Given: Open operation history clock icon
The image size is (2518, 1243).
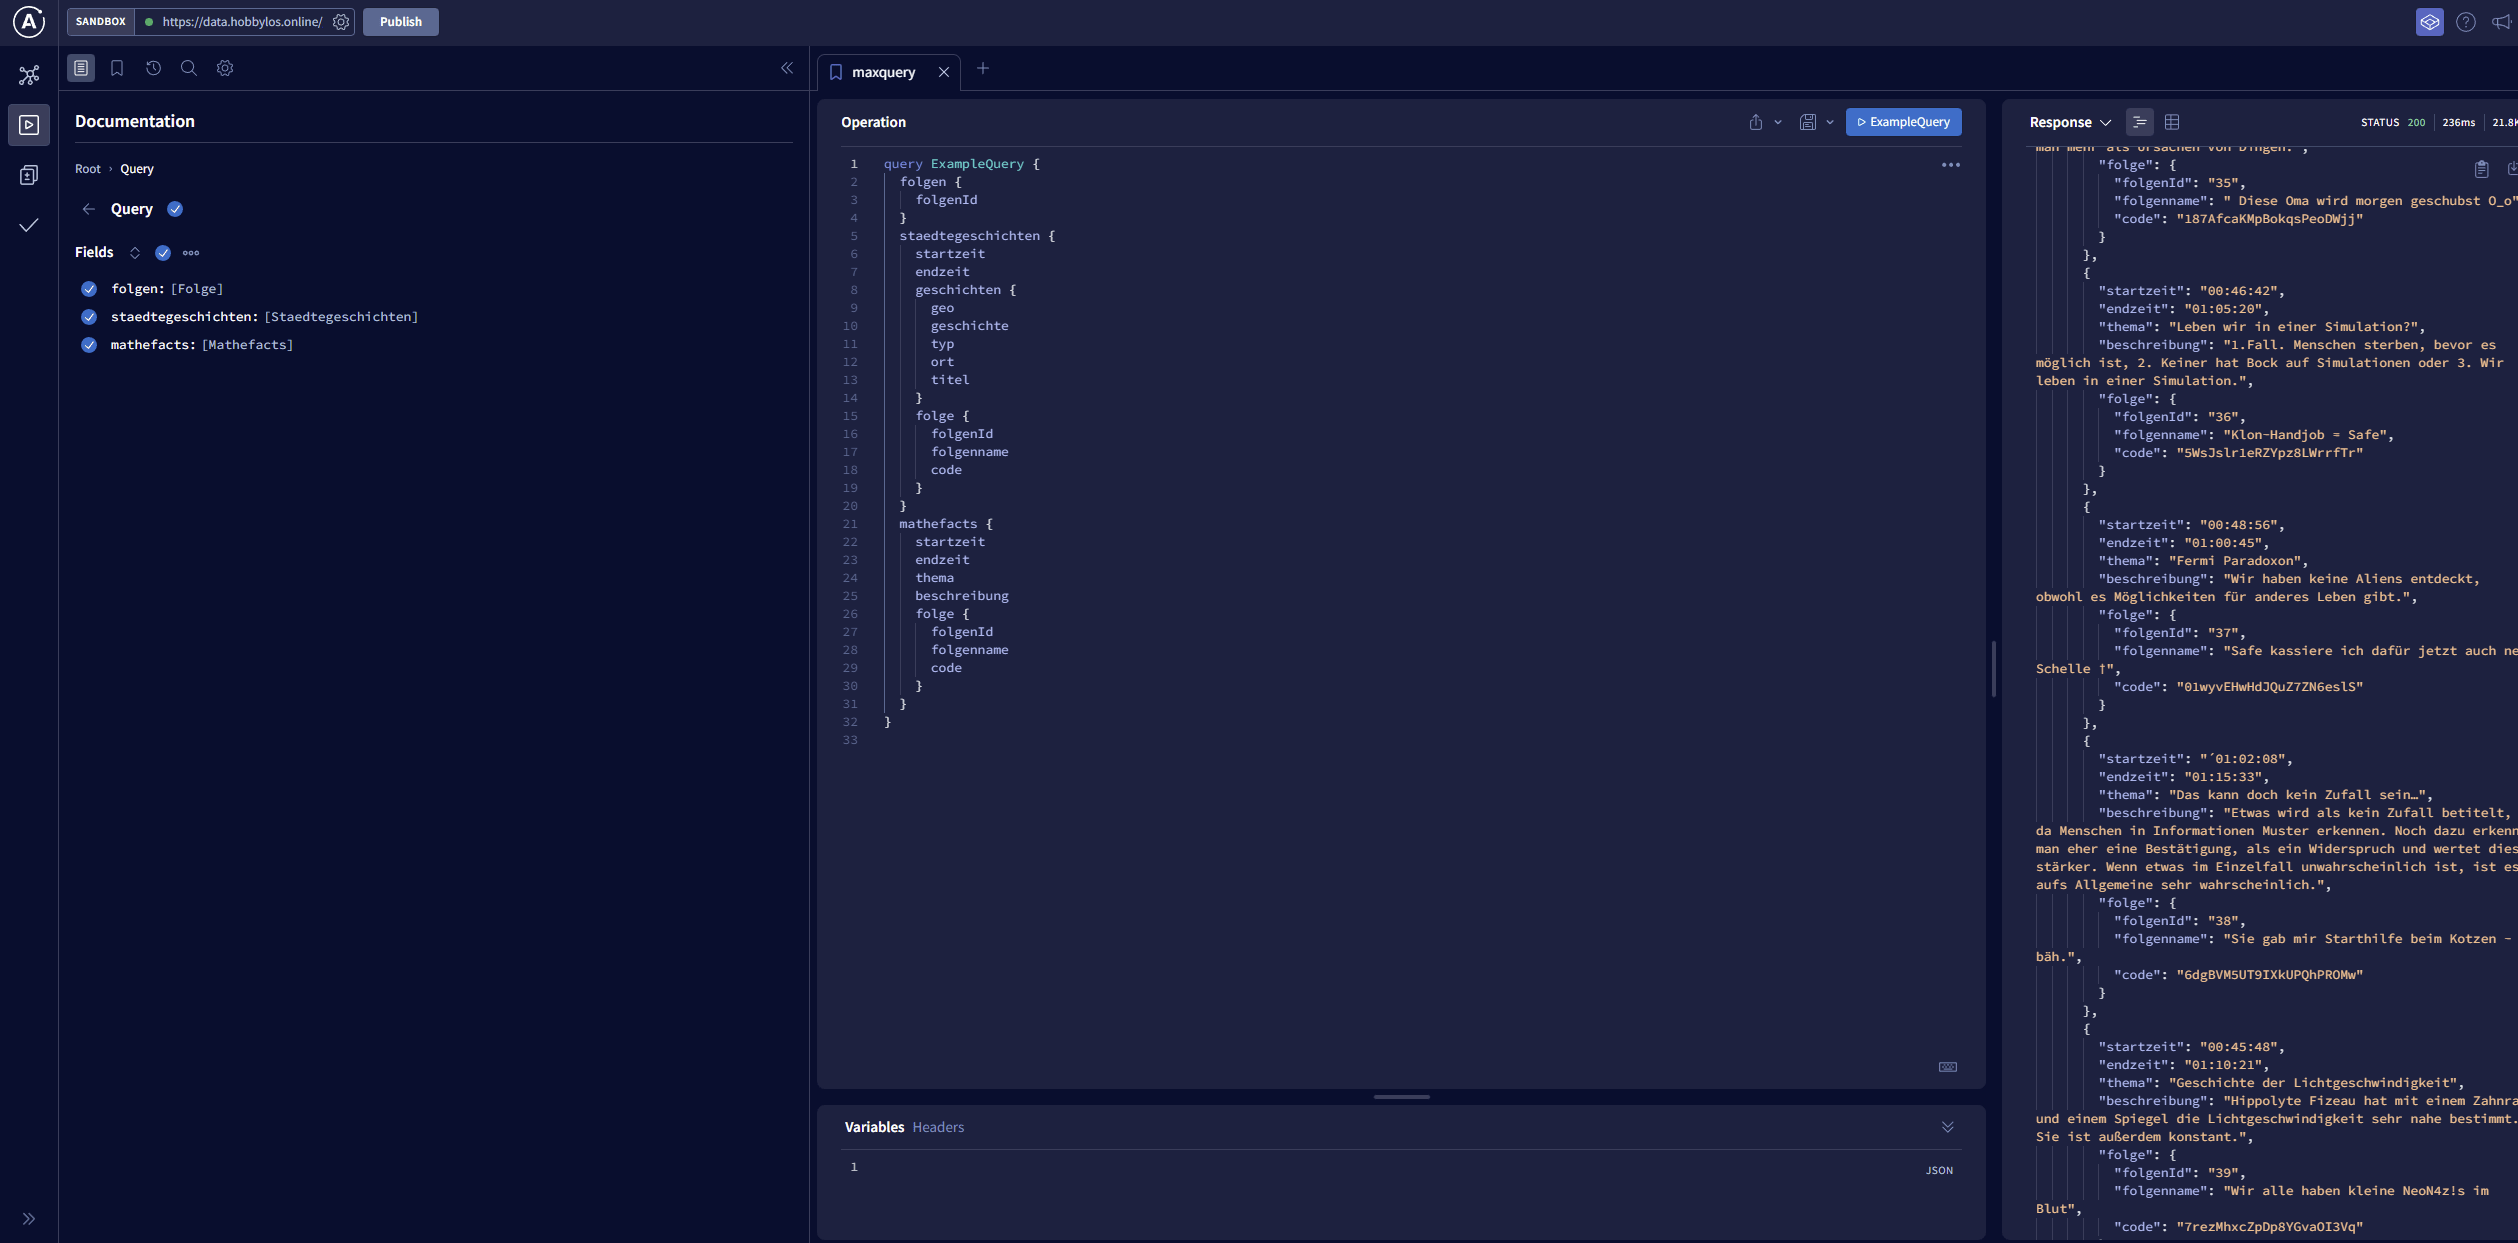Looking at the screenshot, I should pos(153,68).
